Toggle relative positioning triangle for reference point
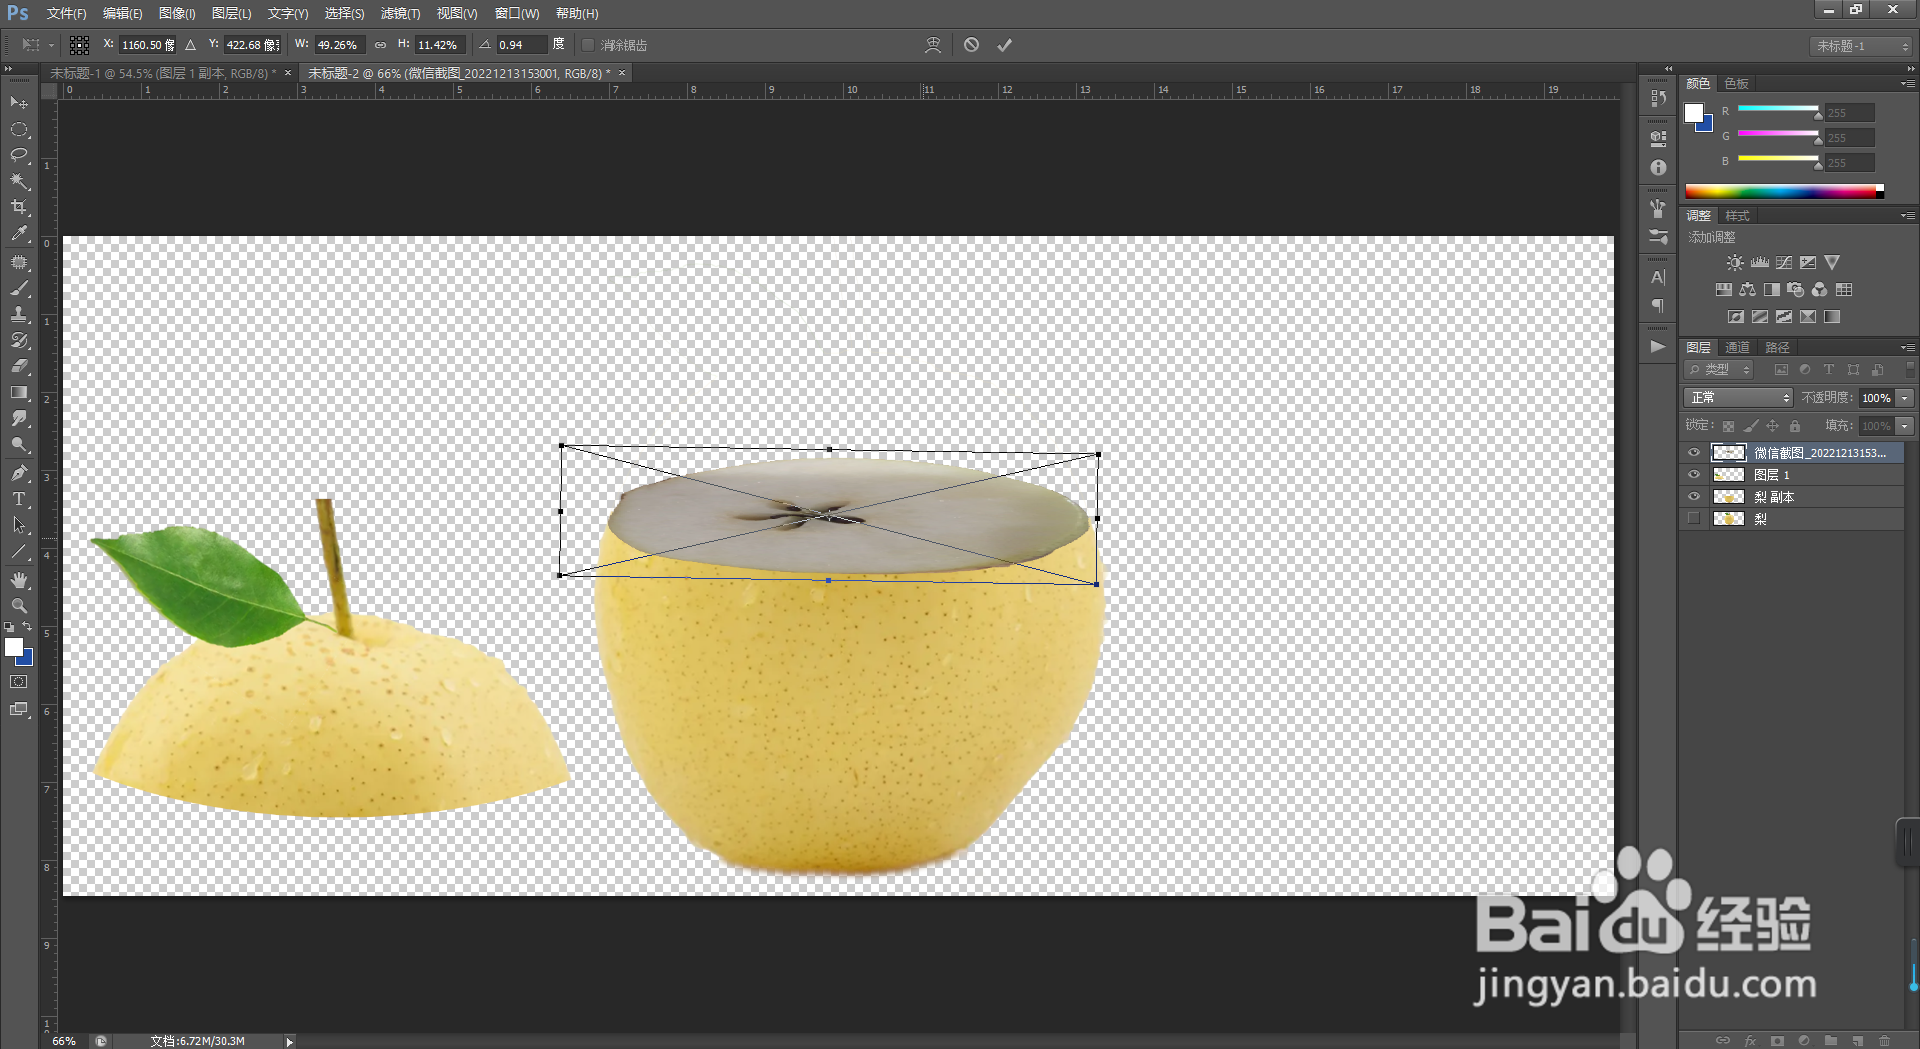 point(190,45)
